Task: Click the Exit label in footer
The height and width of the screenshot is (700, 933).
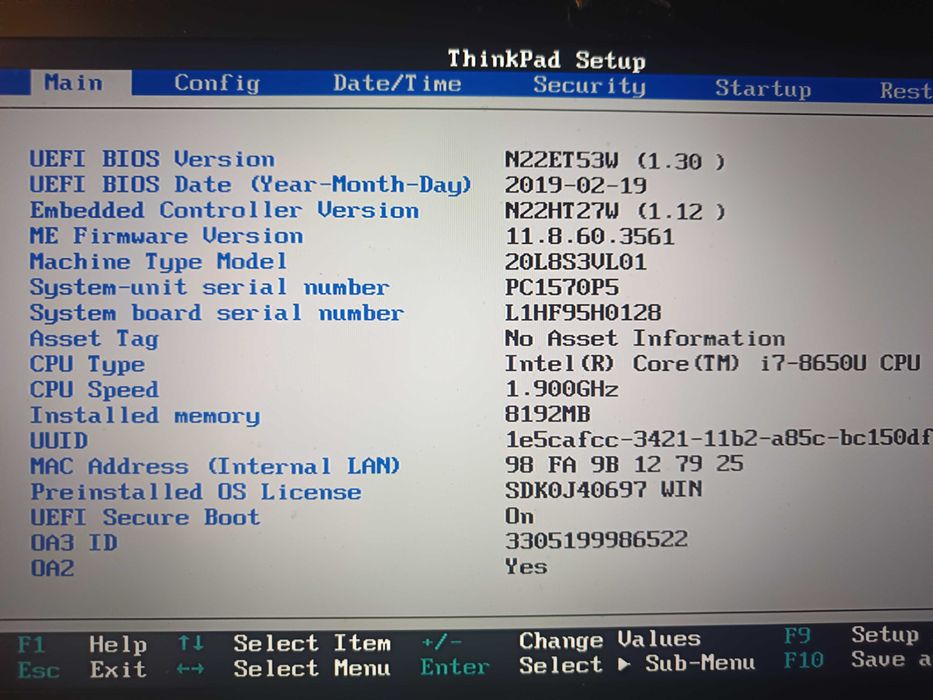Action: [118, 670]
